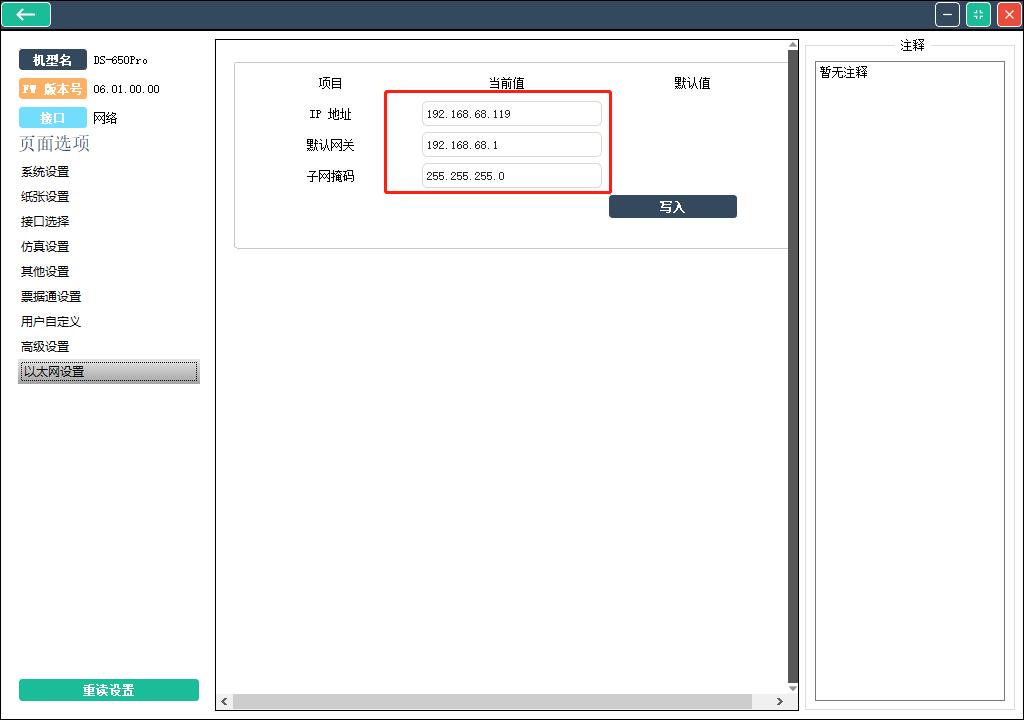Screen dimensions: 1024x720
Task: Click the resize window icon
Action: (978, 14)
